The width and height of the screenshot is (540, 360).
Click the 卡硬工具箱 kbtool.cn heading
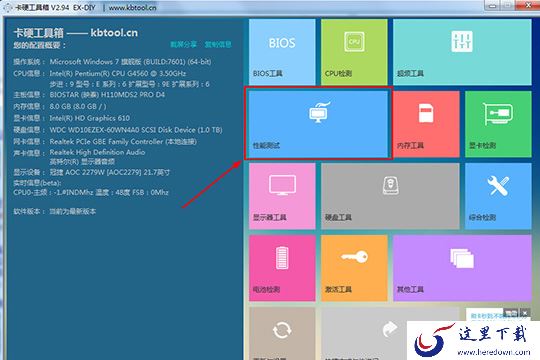point(75,33)
